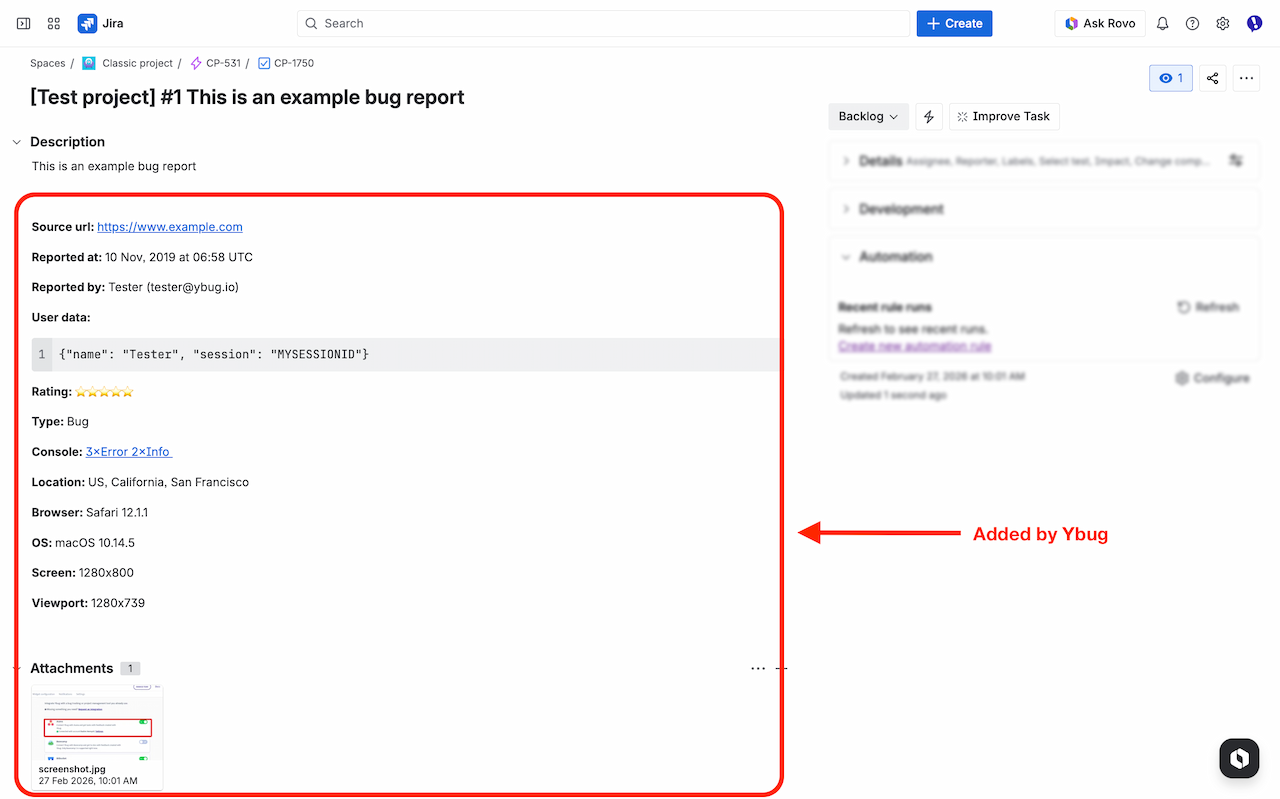The image size is (1280, 799).
Task: Open the Attachments overflow menu
Action: (x=758, y=668)
